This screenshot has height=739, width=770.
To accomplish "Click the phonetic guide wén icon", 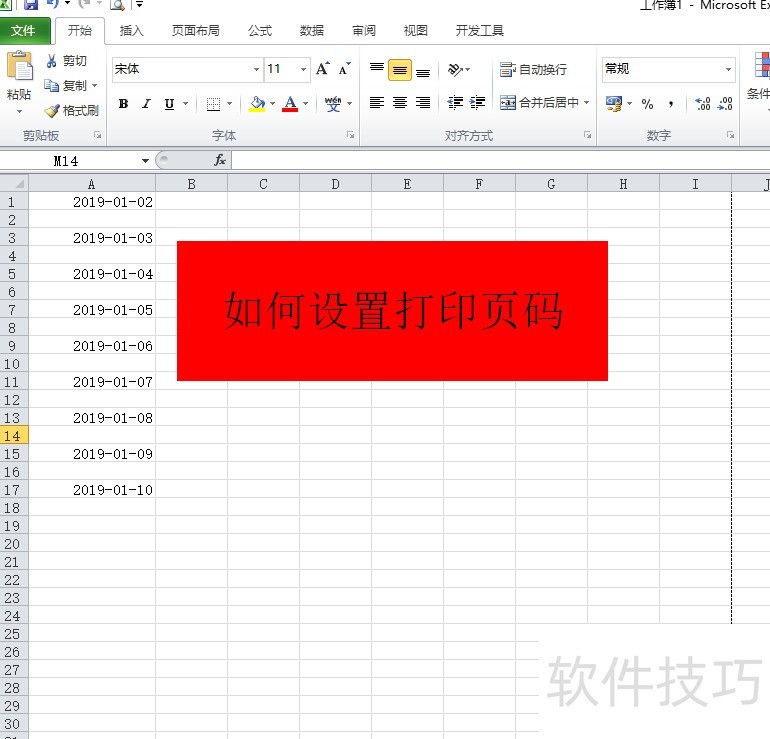I will tap(333, 104).
